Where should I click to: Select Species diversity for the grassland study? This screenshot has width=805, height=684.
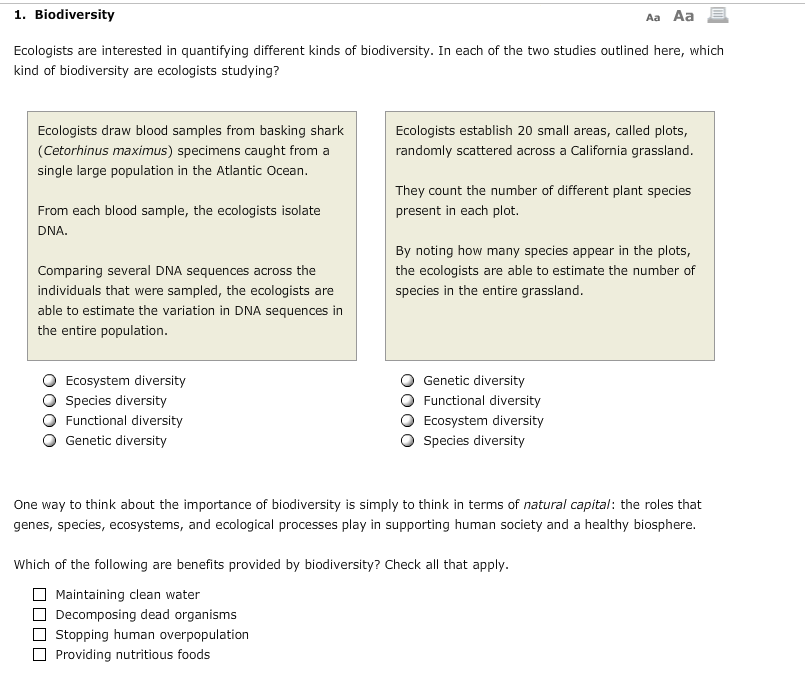(407, 440)
